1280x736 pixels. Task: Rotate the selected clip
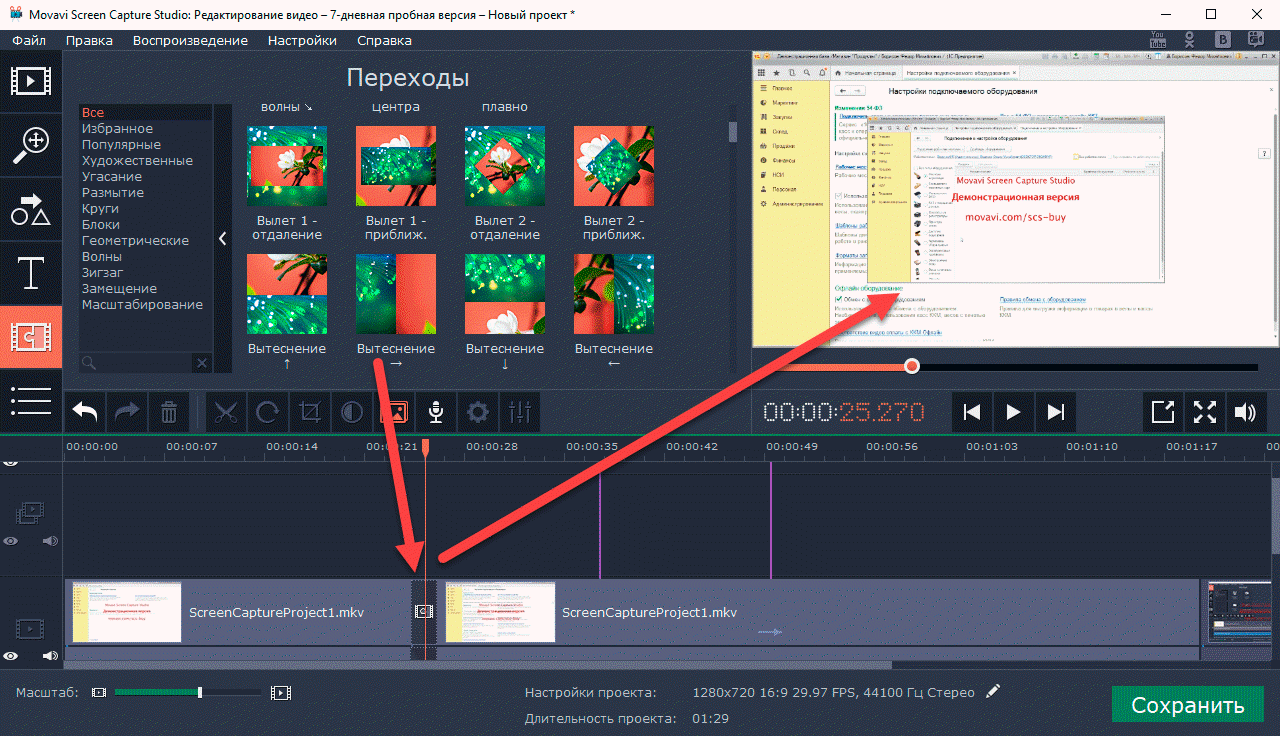[x=269, y=411]
